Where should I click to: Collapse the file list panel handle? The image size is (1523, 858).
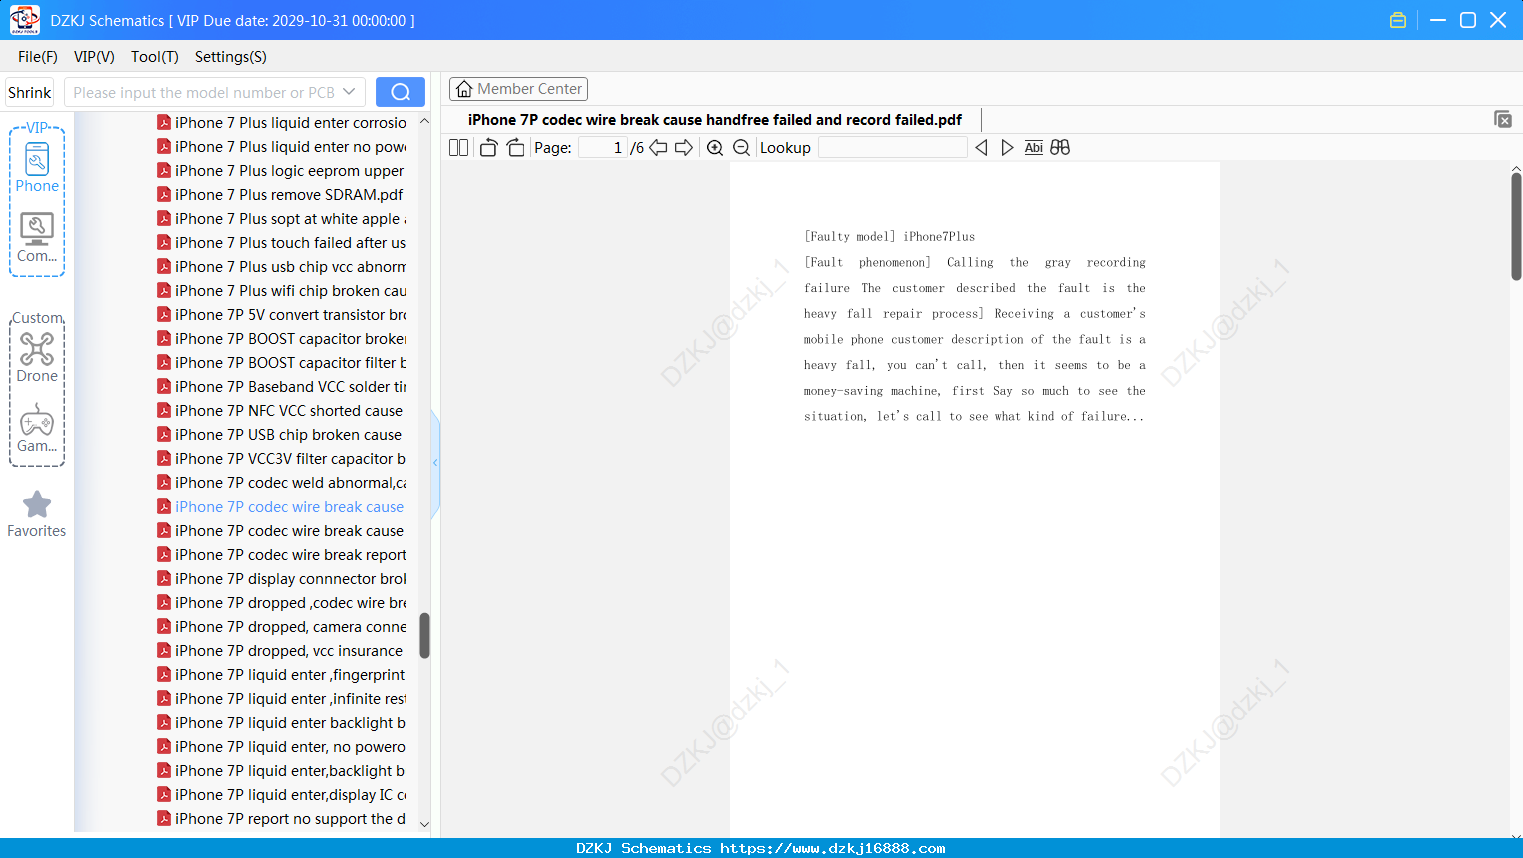[x=435, y=463]
